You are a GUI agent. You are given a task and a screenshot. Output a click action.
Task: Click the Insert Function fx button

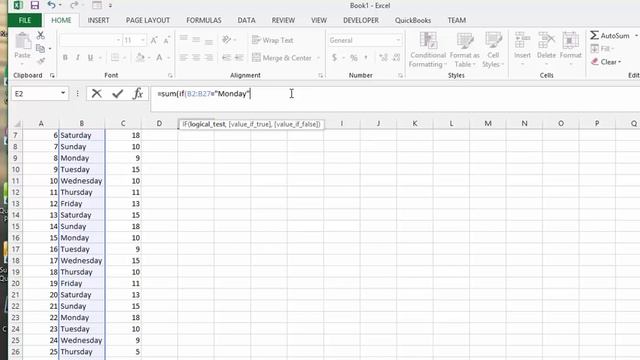click(138, 93)
